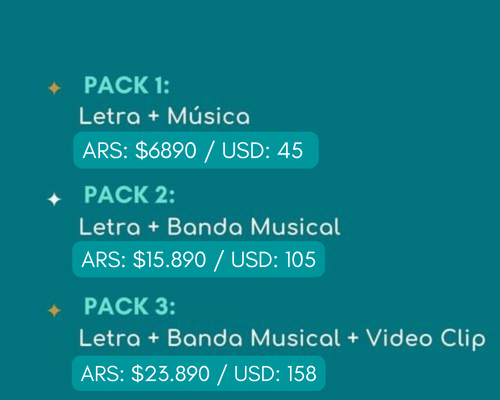Click the word Letra under PACK 1
Image resolution: width=500 pixels, height=400 pixels.
click(110, 116)
